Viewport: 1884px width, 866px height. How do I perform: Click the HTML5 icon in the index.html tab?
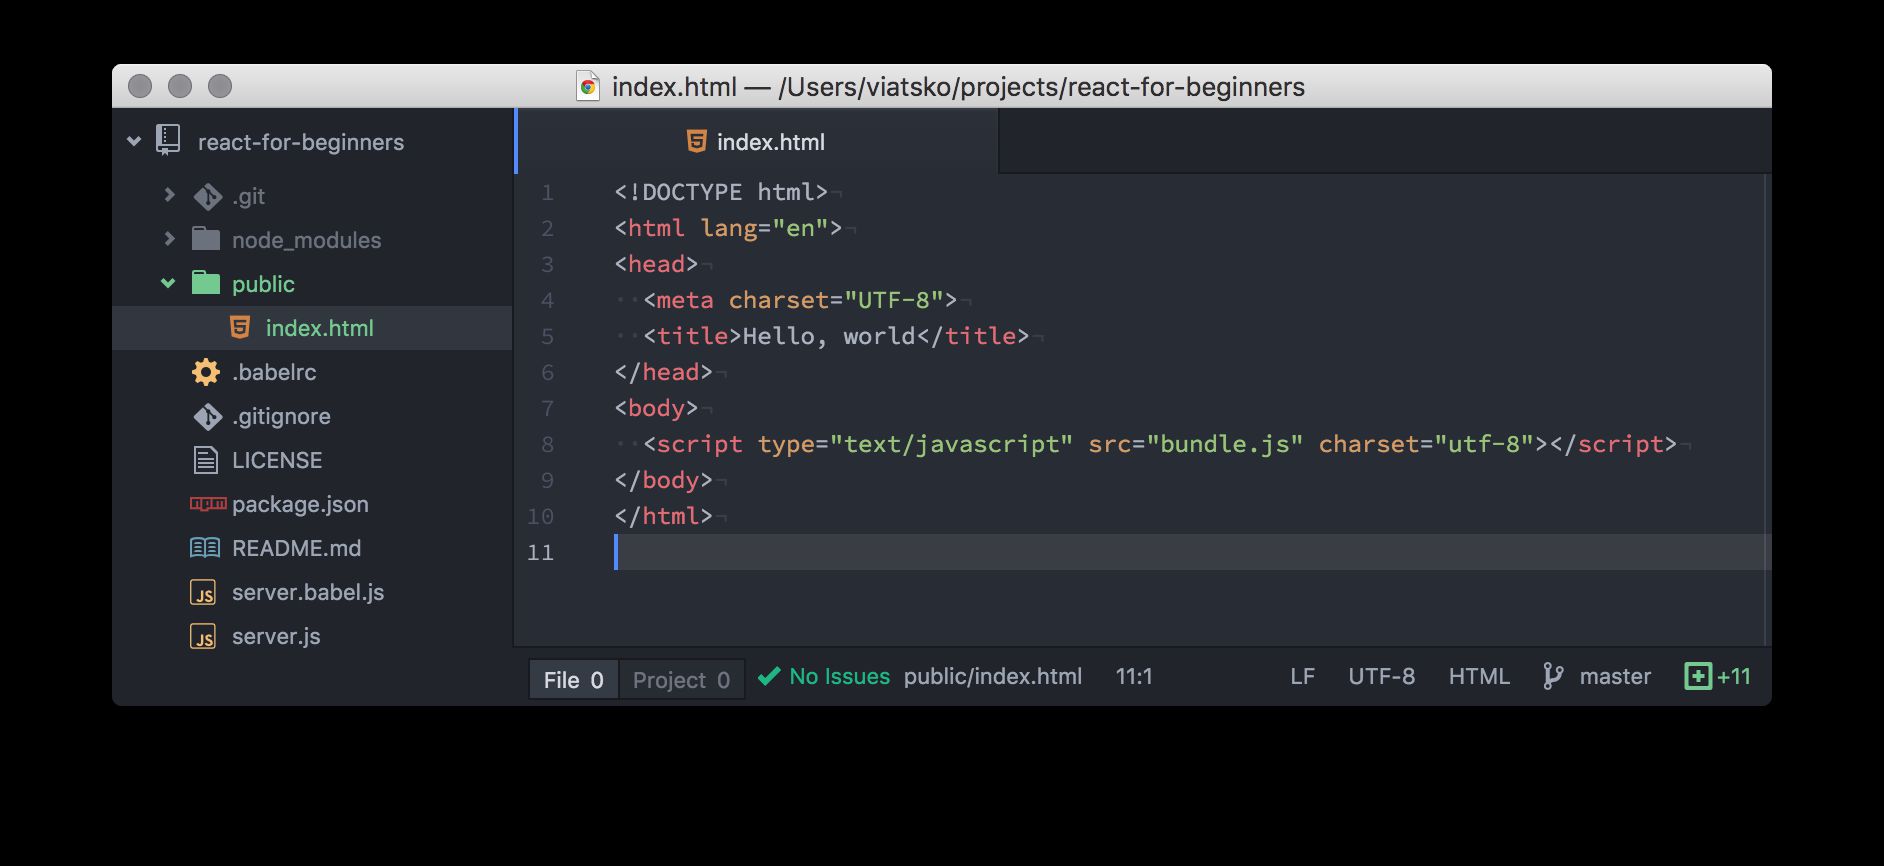(697, 141)
